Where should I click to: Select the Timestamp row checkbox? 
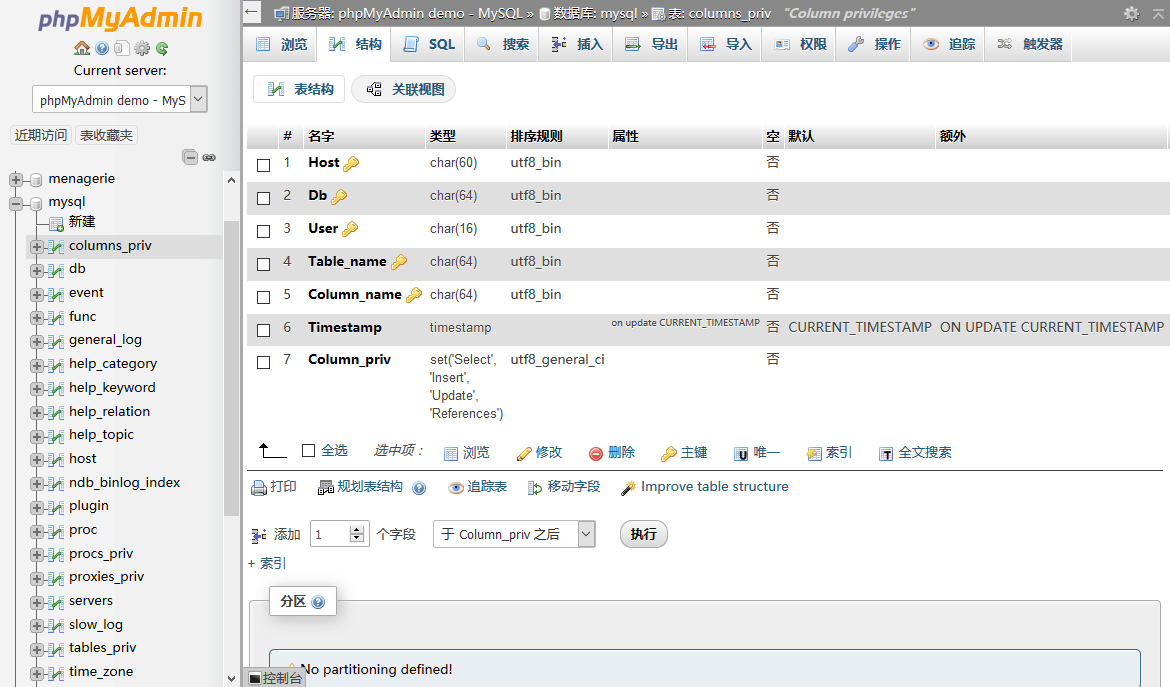264,330
